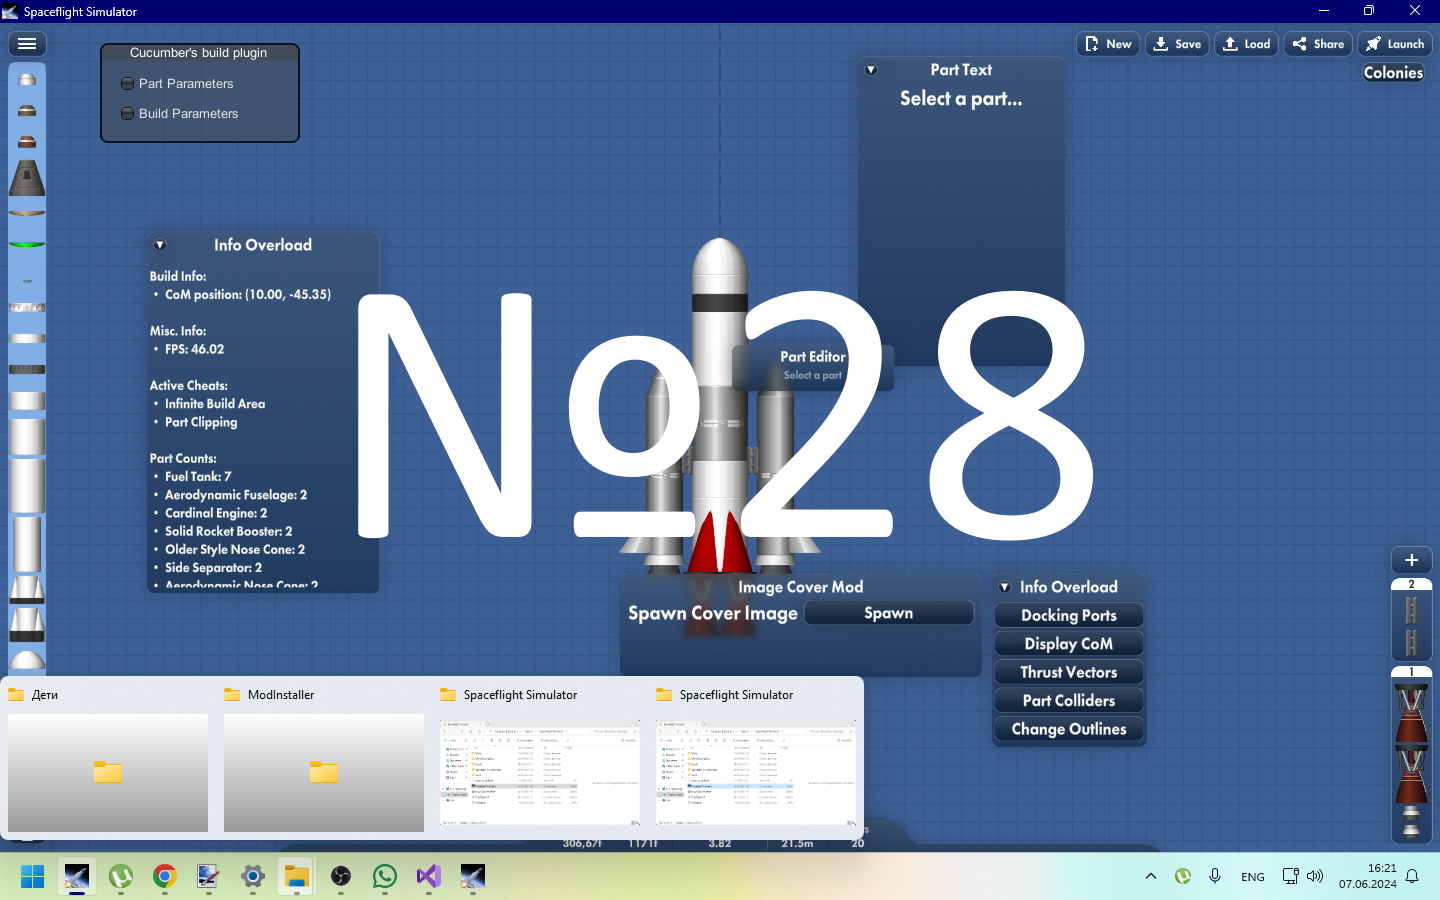Select stage 1 with the engines
Screen dimensions: 1440x900
click(1412, 754)
